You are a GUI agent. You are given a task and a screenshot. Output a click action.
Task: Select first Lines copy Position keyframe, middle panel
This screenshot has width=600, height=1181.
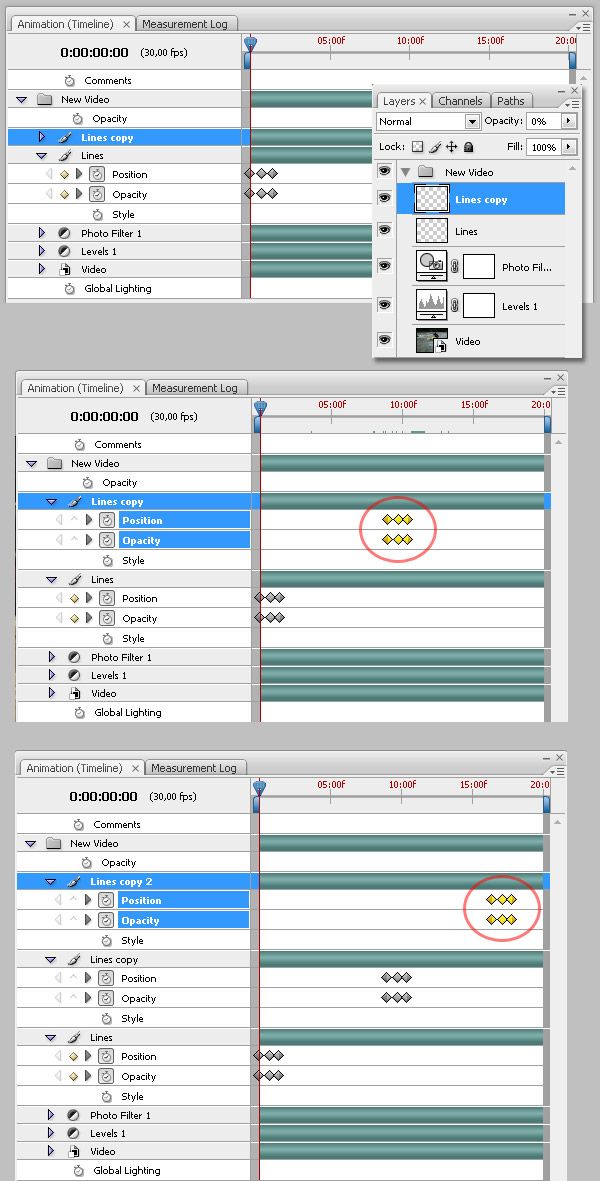pyautogui.click(x=388, y=520)
